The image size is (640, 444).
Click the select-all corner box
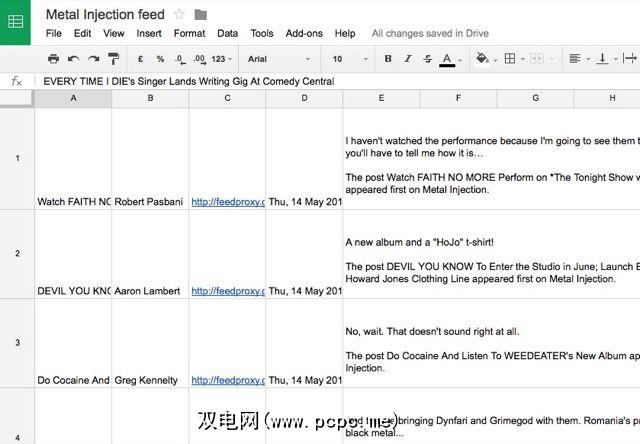(x=16, y=98)
